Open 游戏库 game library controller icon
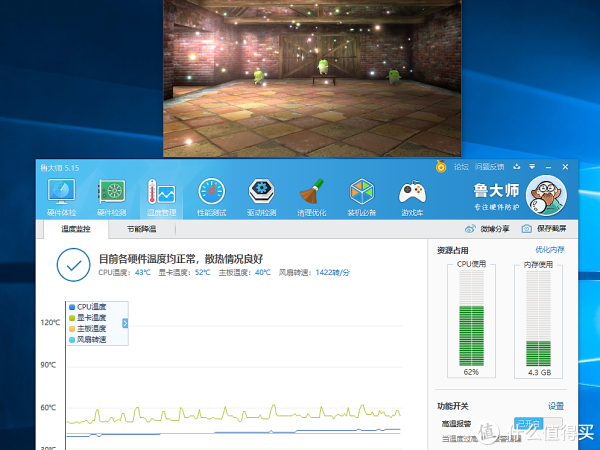Screen dimensions: 600x450 [412, 197]
